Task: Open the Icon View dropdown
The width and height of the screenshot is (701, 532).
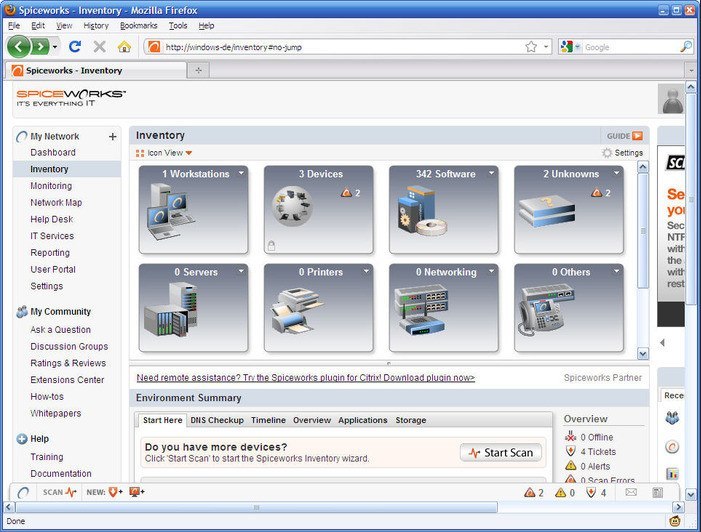Action: [x=164, y=153]
